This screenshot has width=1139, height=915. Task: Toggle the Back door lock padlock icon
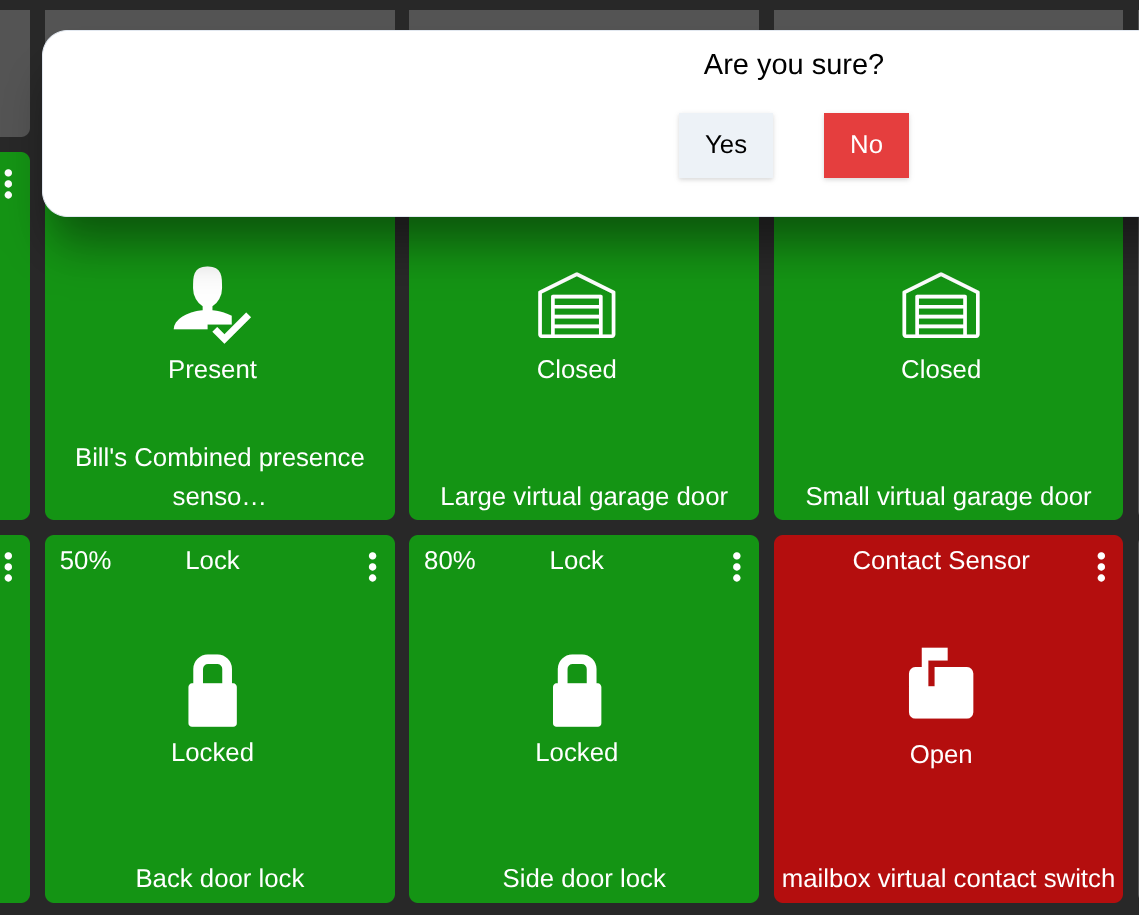pyautogui.click(x=212, y=690)
